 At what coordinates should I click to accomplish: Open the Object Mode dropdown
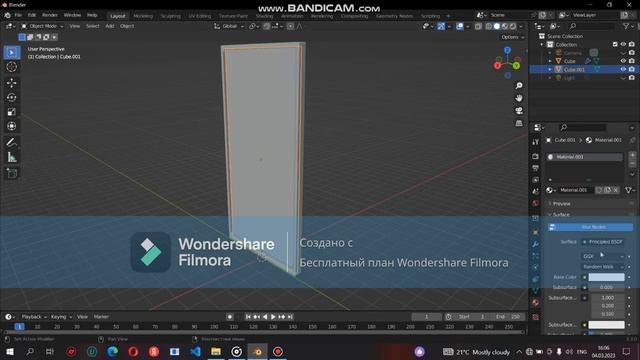42,26
